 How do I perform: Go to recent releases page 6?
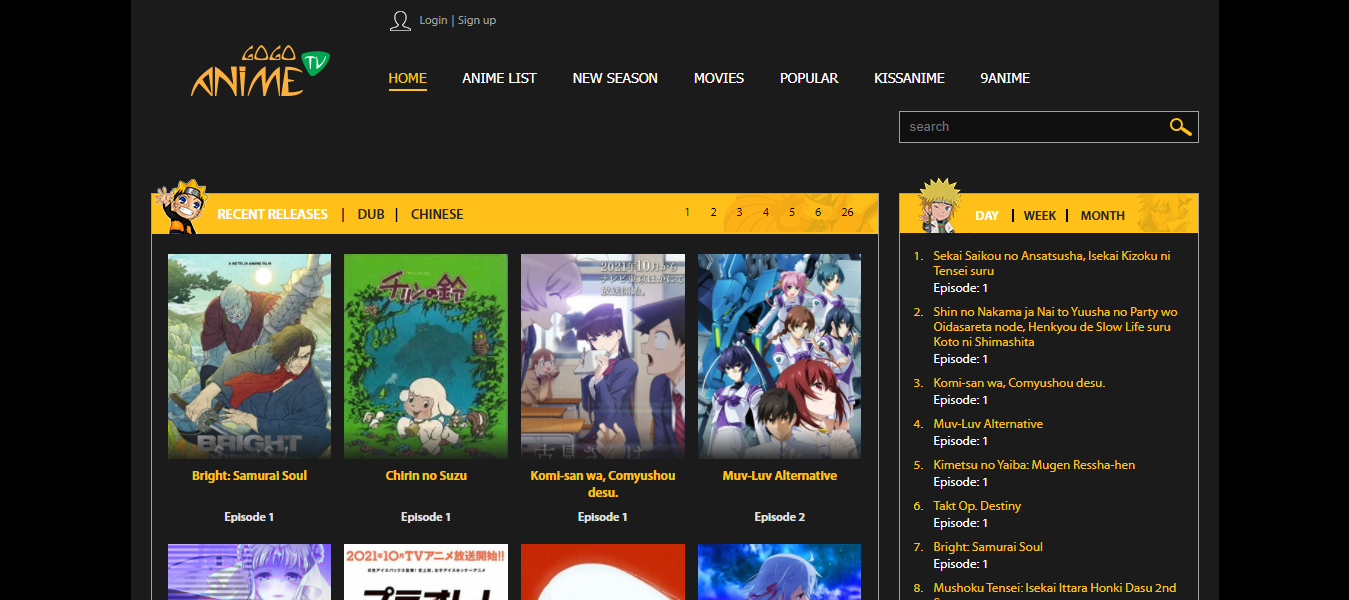coord(818,212)
